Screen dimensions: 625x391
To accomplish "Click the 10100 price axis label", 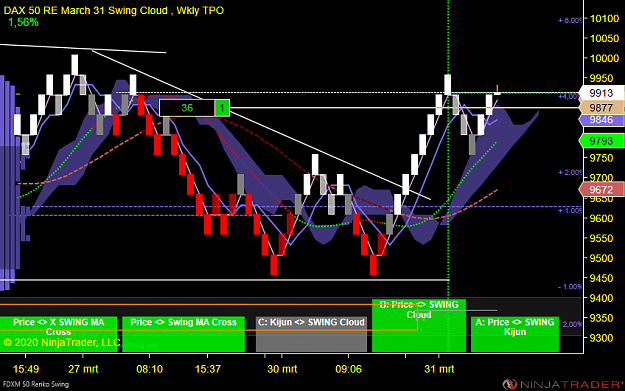I will pyautogui.click(x=604, y=19).
